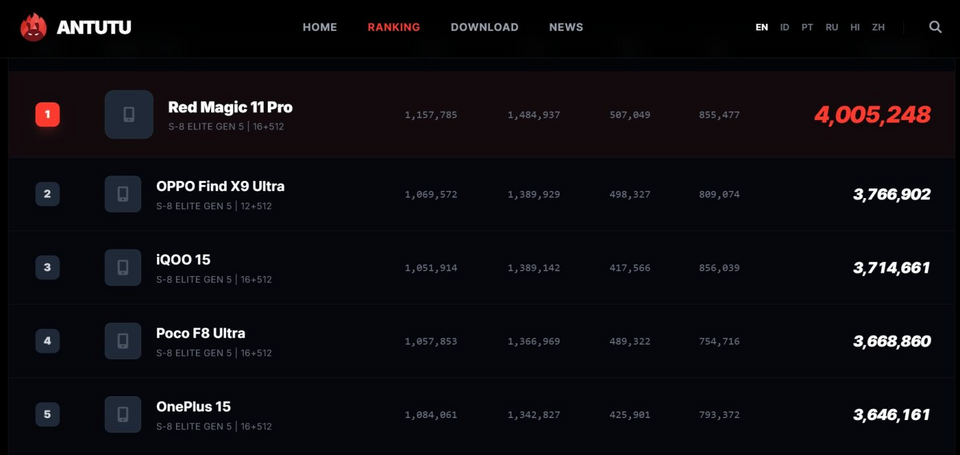960x455 pixels.
Task: Click OPPO score 1,389,929
Action: coord(534,195)
